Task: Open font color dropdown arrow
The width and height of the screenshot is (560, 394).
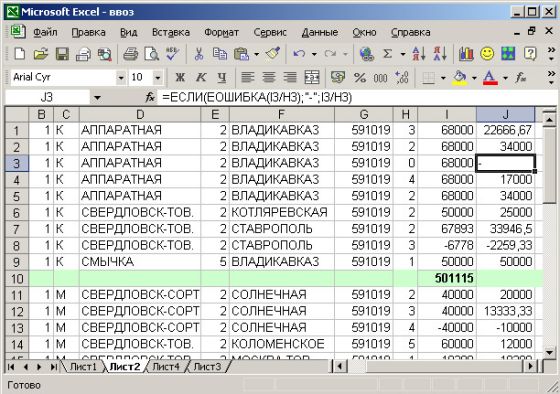Action: point(505,78)
